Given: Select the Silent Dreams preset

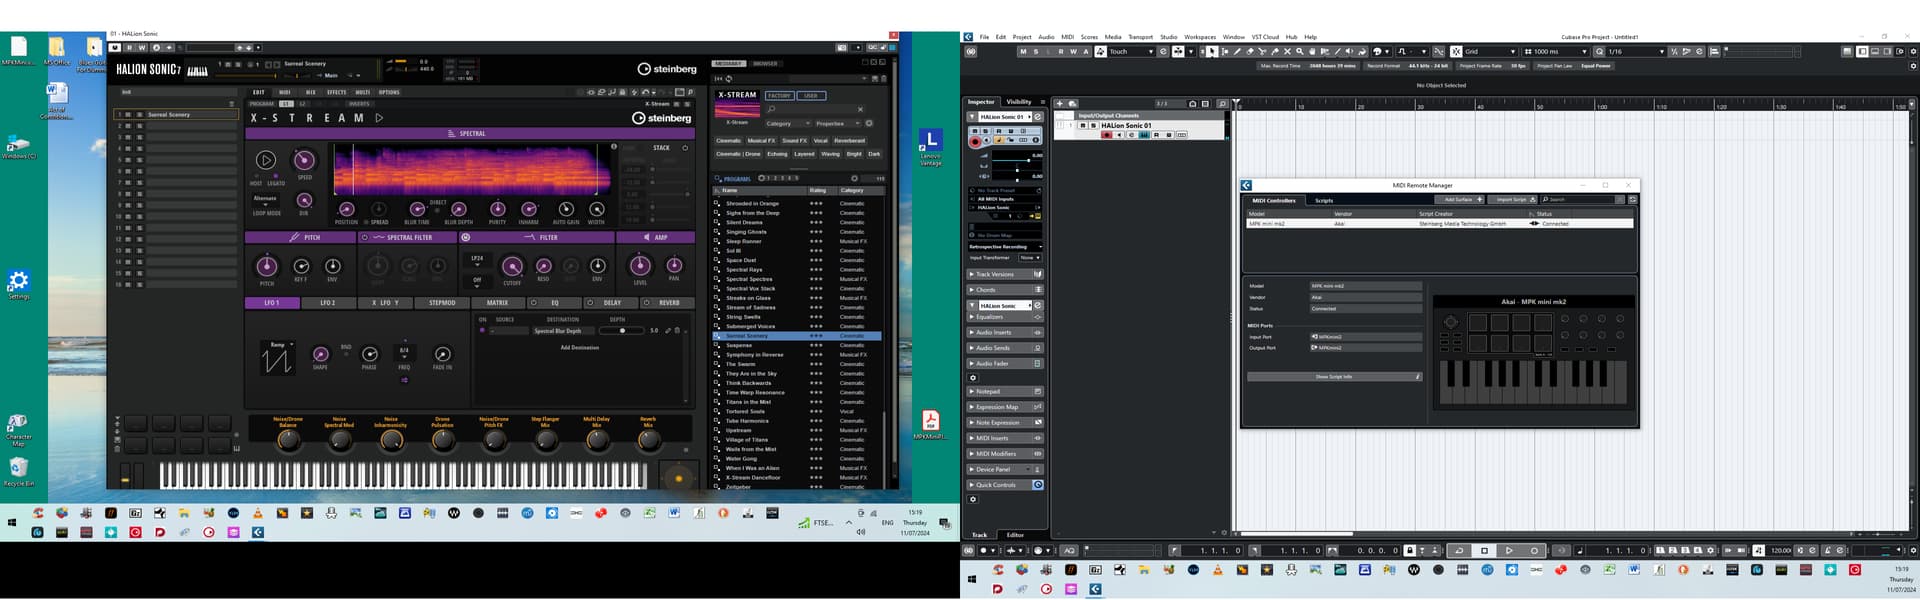Looking at the screenshot, I should tap(744, 222).
